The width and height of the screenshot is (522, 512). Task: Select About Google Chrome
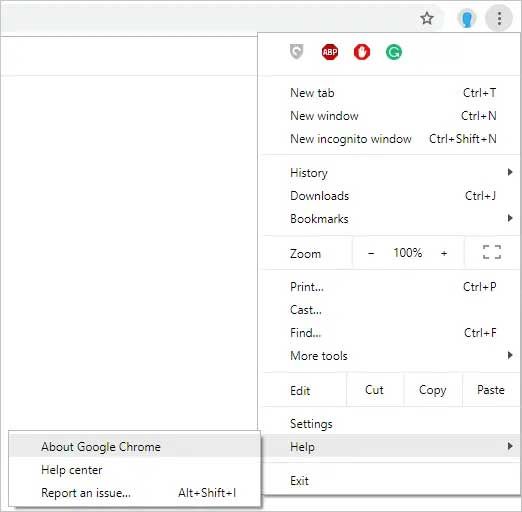[134, 447]
